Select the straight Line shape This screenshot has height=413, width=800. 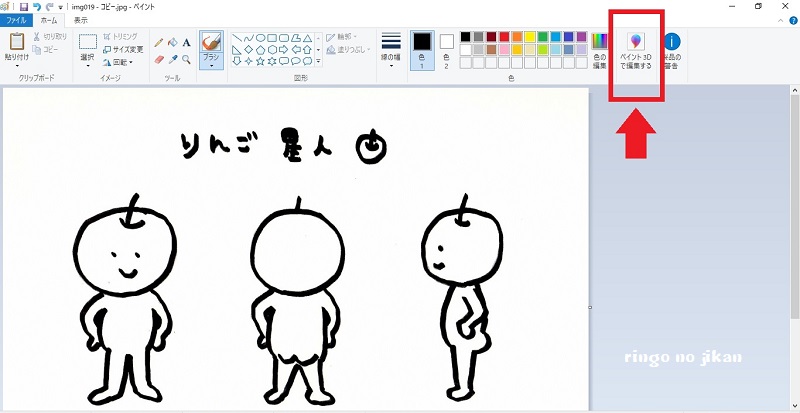click(237, 38)
